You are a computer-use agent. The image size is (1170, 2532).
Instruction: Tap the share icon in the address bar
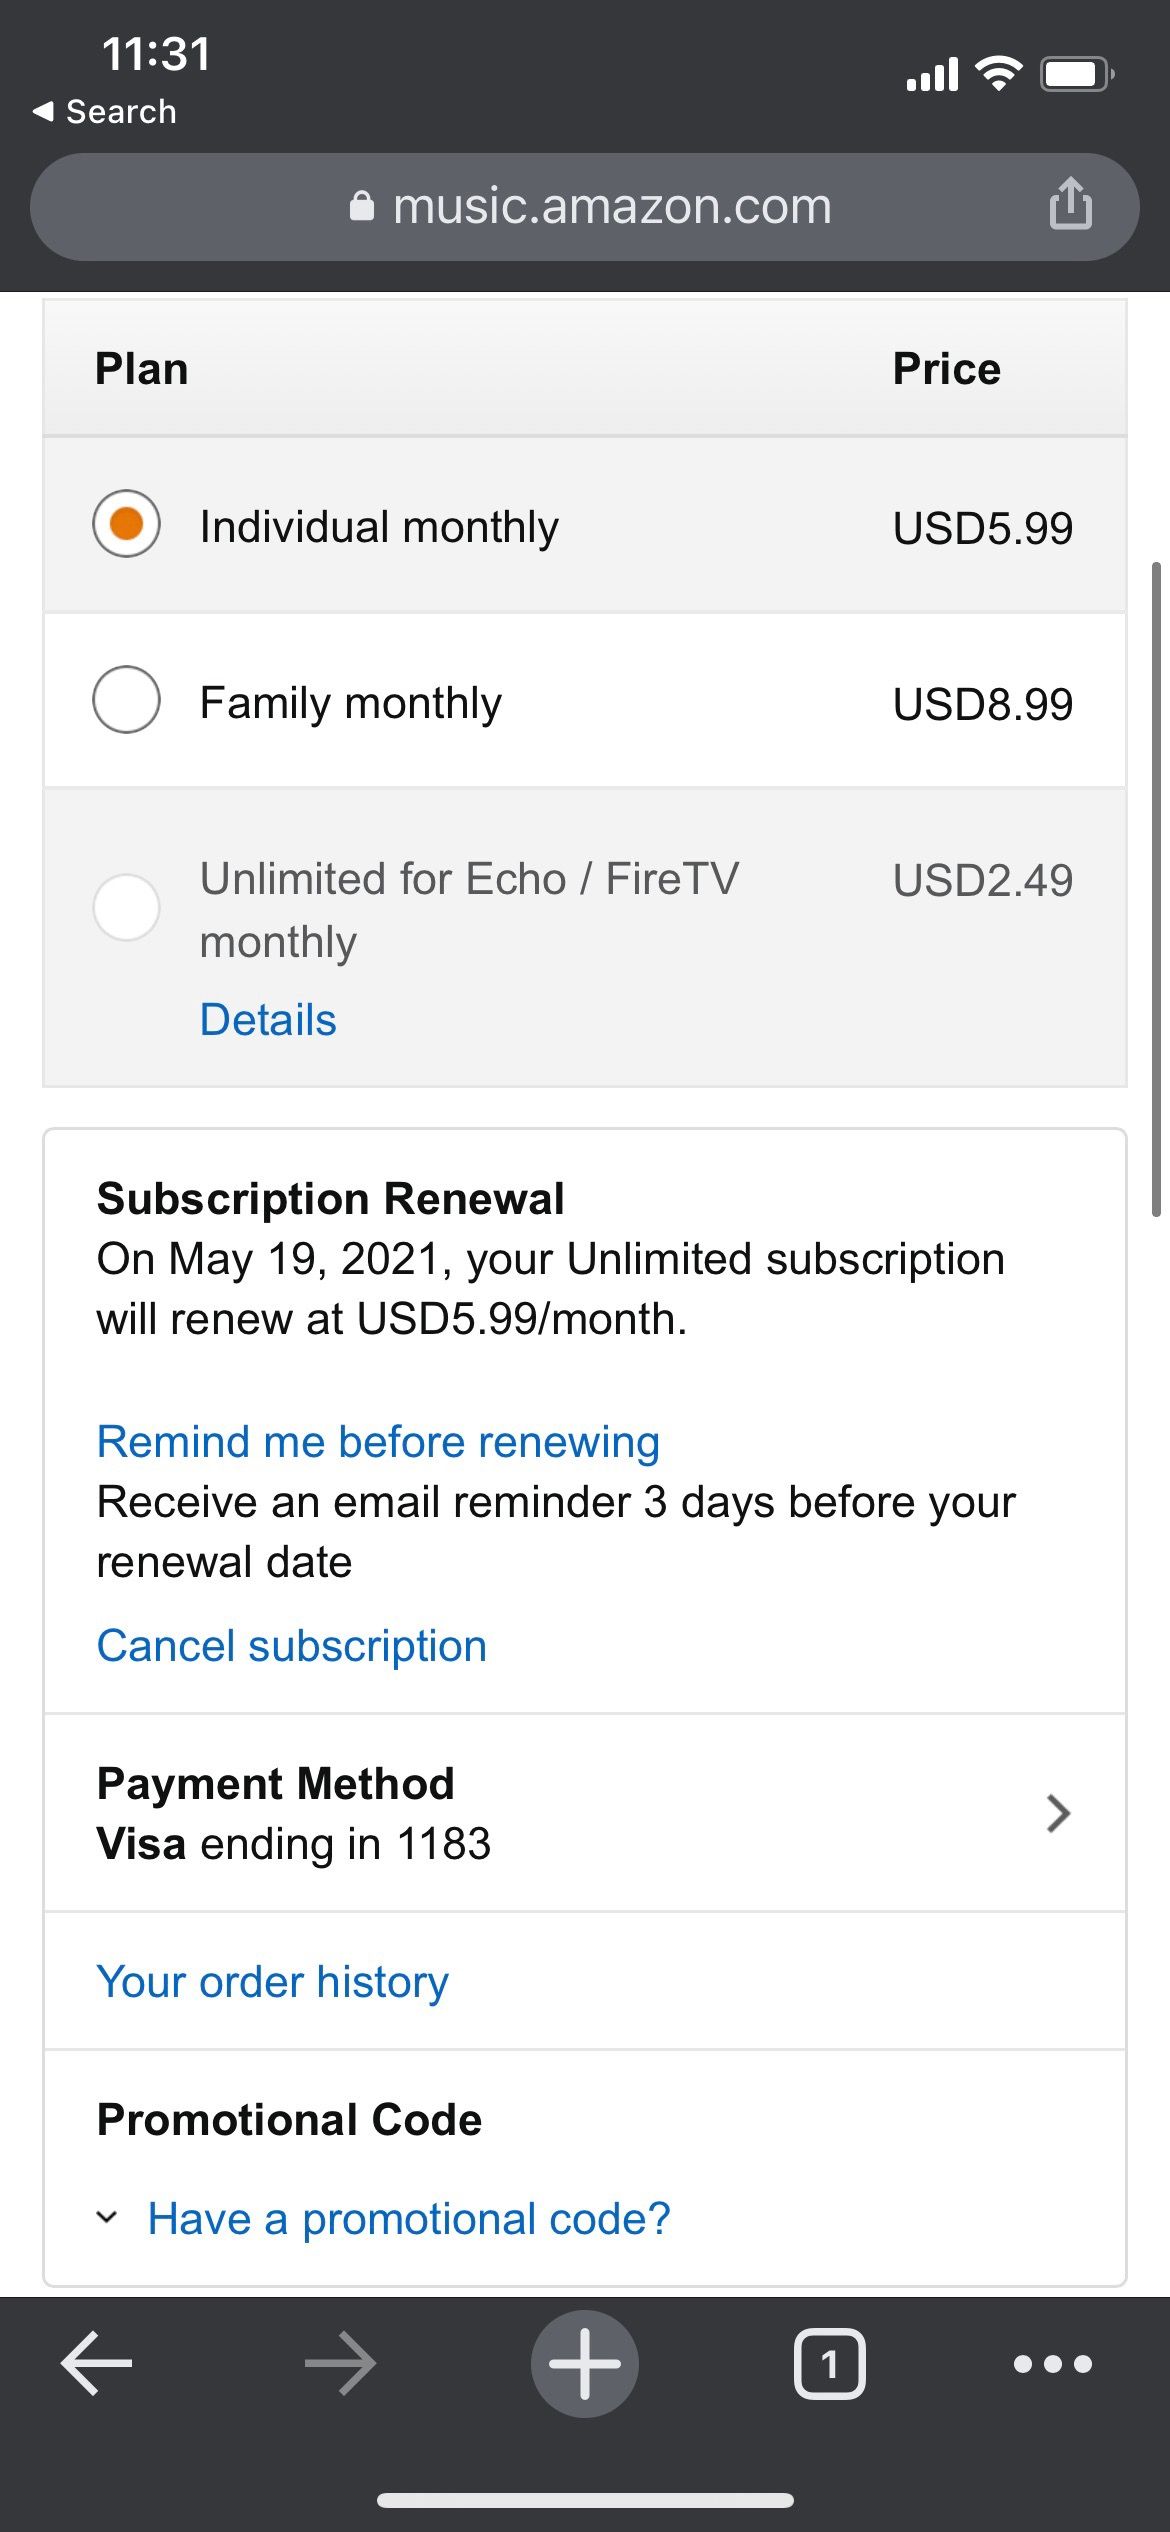click(x=1071, y=206)
